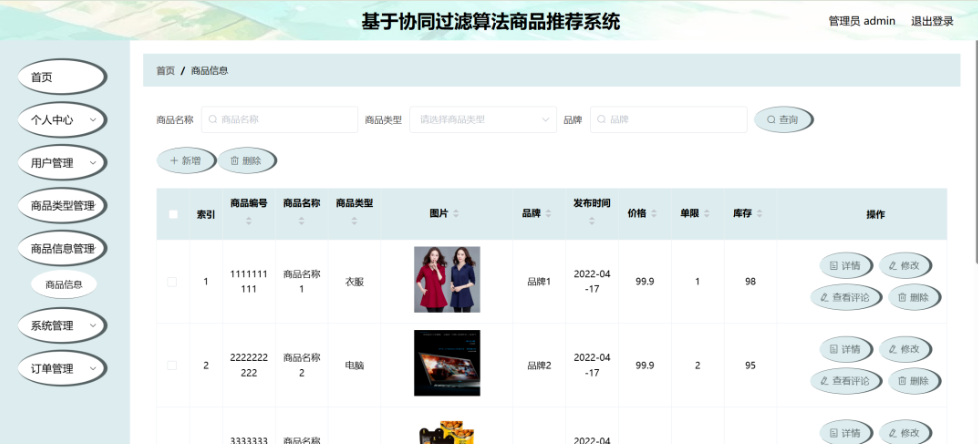
Task: Click 管理员 admin account text
Action: pos(861,21)
